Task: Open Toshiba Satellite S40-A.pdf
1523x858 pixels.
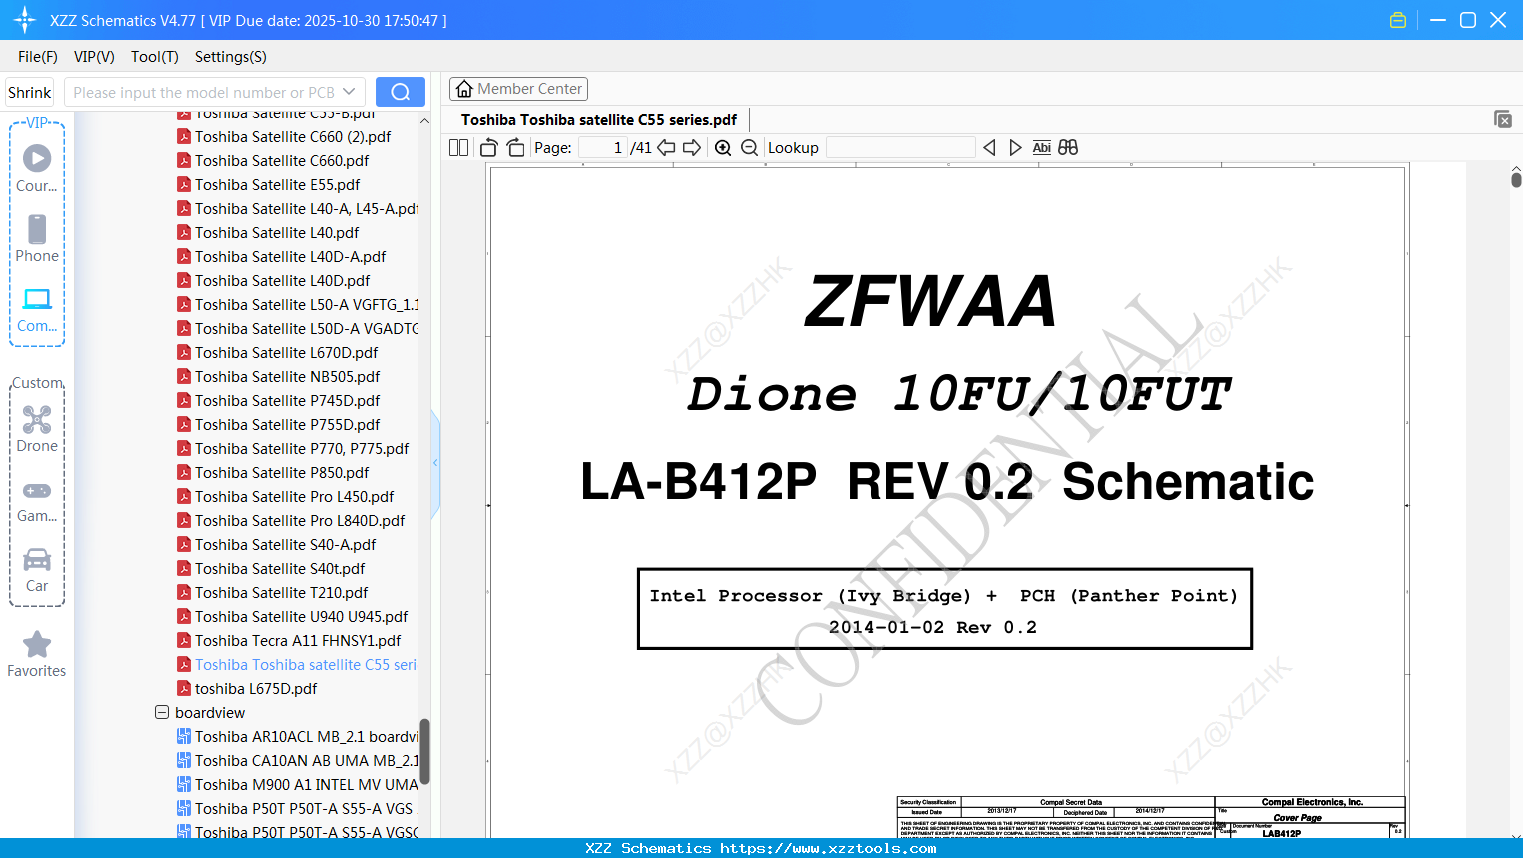Action: click(x=276, y=545)
